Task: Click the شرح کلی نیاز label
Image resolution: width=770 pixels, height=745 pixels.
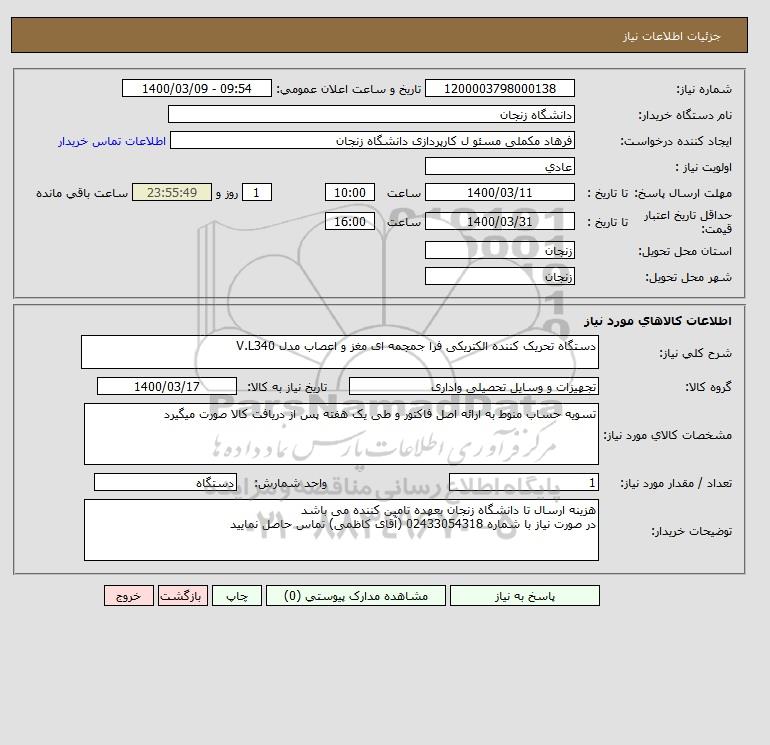Action: (695, 353)
